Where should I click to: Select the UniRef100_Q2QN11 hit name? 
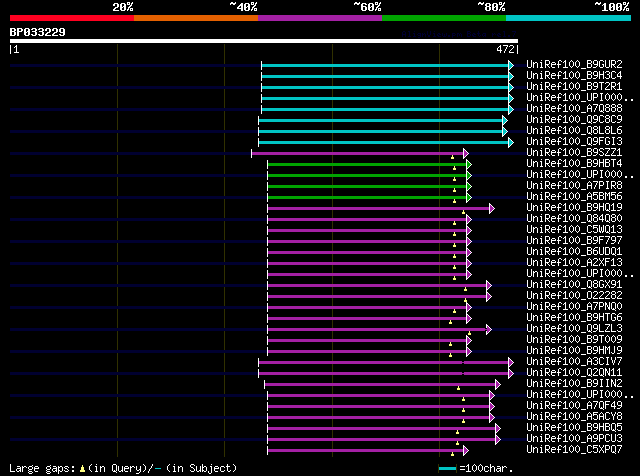tap(574, 373)
